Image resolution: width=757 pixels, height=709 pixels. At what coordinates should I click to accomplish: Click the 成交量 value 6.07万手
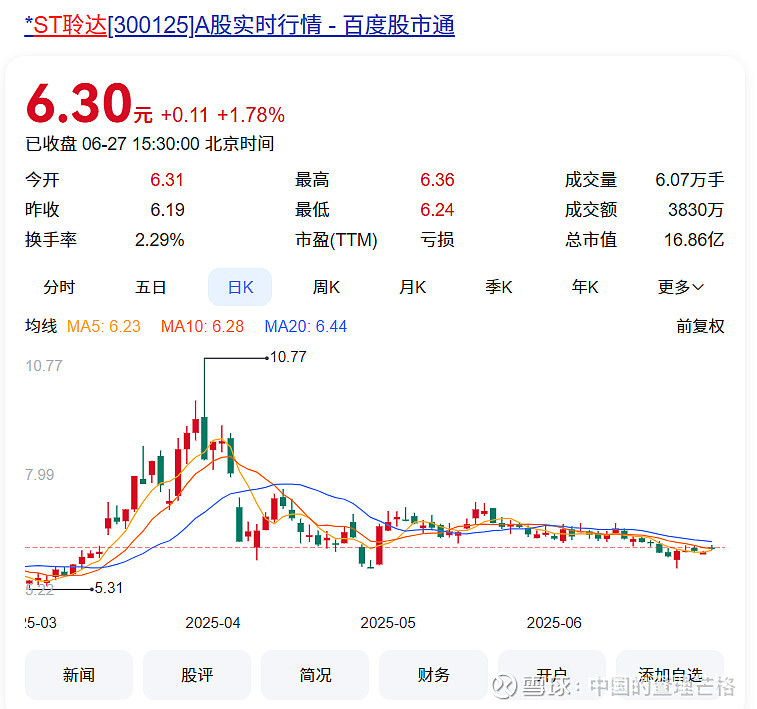tap(690, 180)
